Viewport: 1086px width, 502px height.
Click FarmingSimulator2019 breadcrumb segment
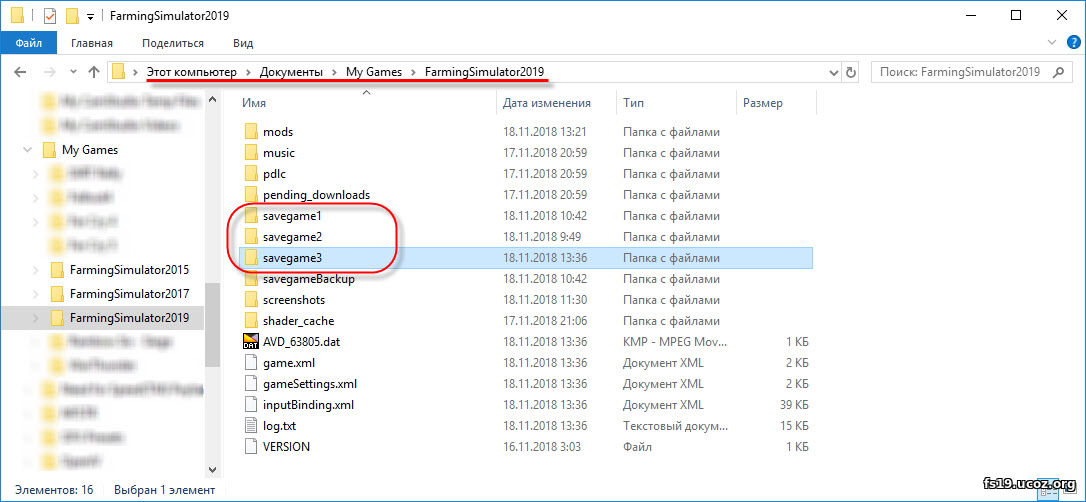(x=484, y=71)
